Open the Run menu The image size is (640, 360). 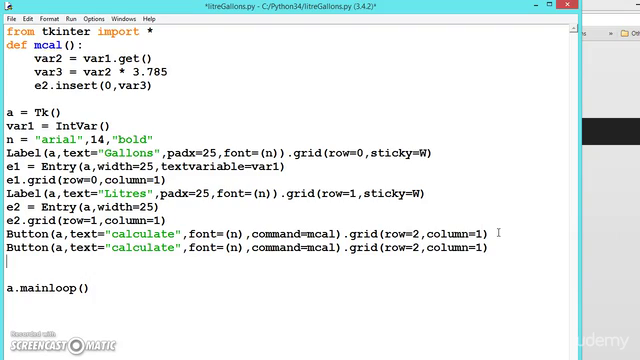[x=71, y=19]
